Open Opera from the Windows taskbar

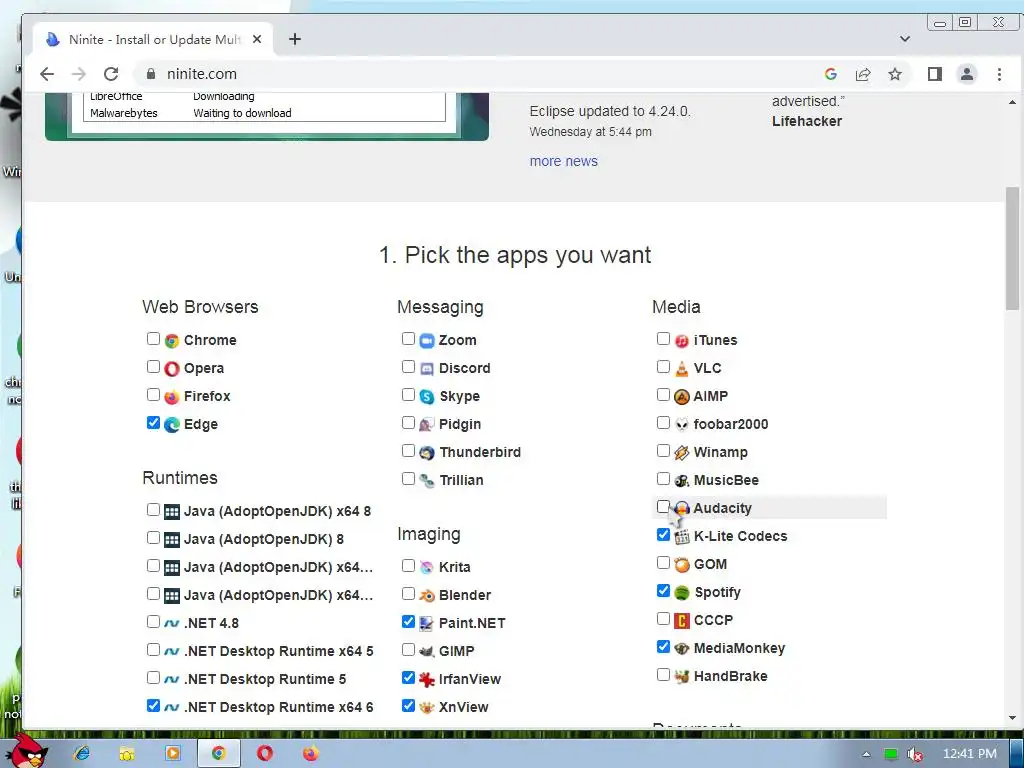pos(264,754)
